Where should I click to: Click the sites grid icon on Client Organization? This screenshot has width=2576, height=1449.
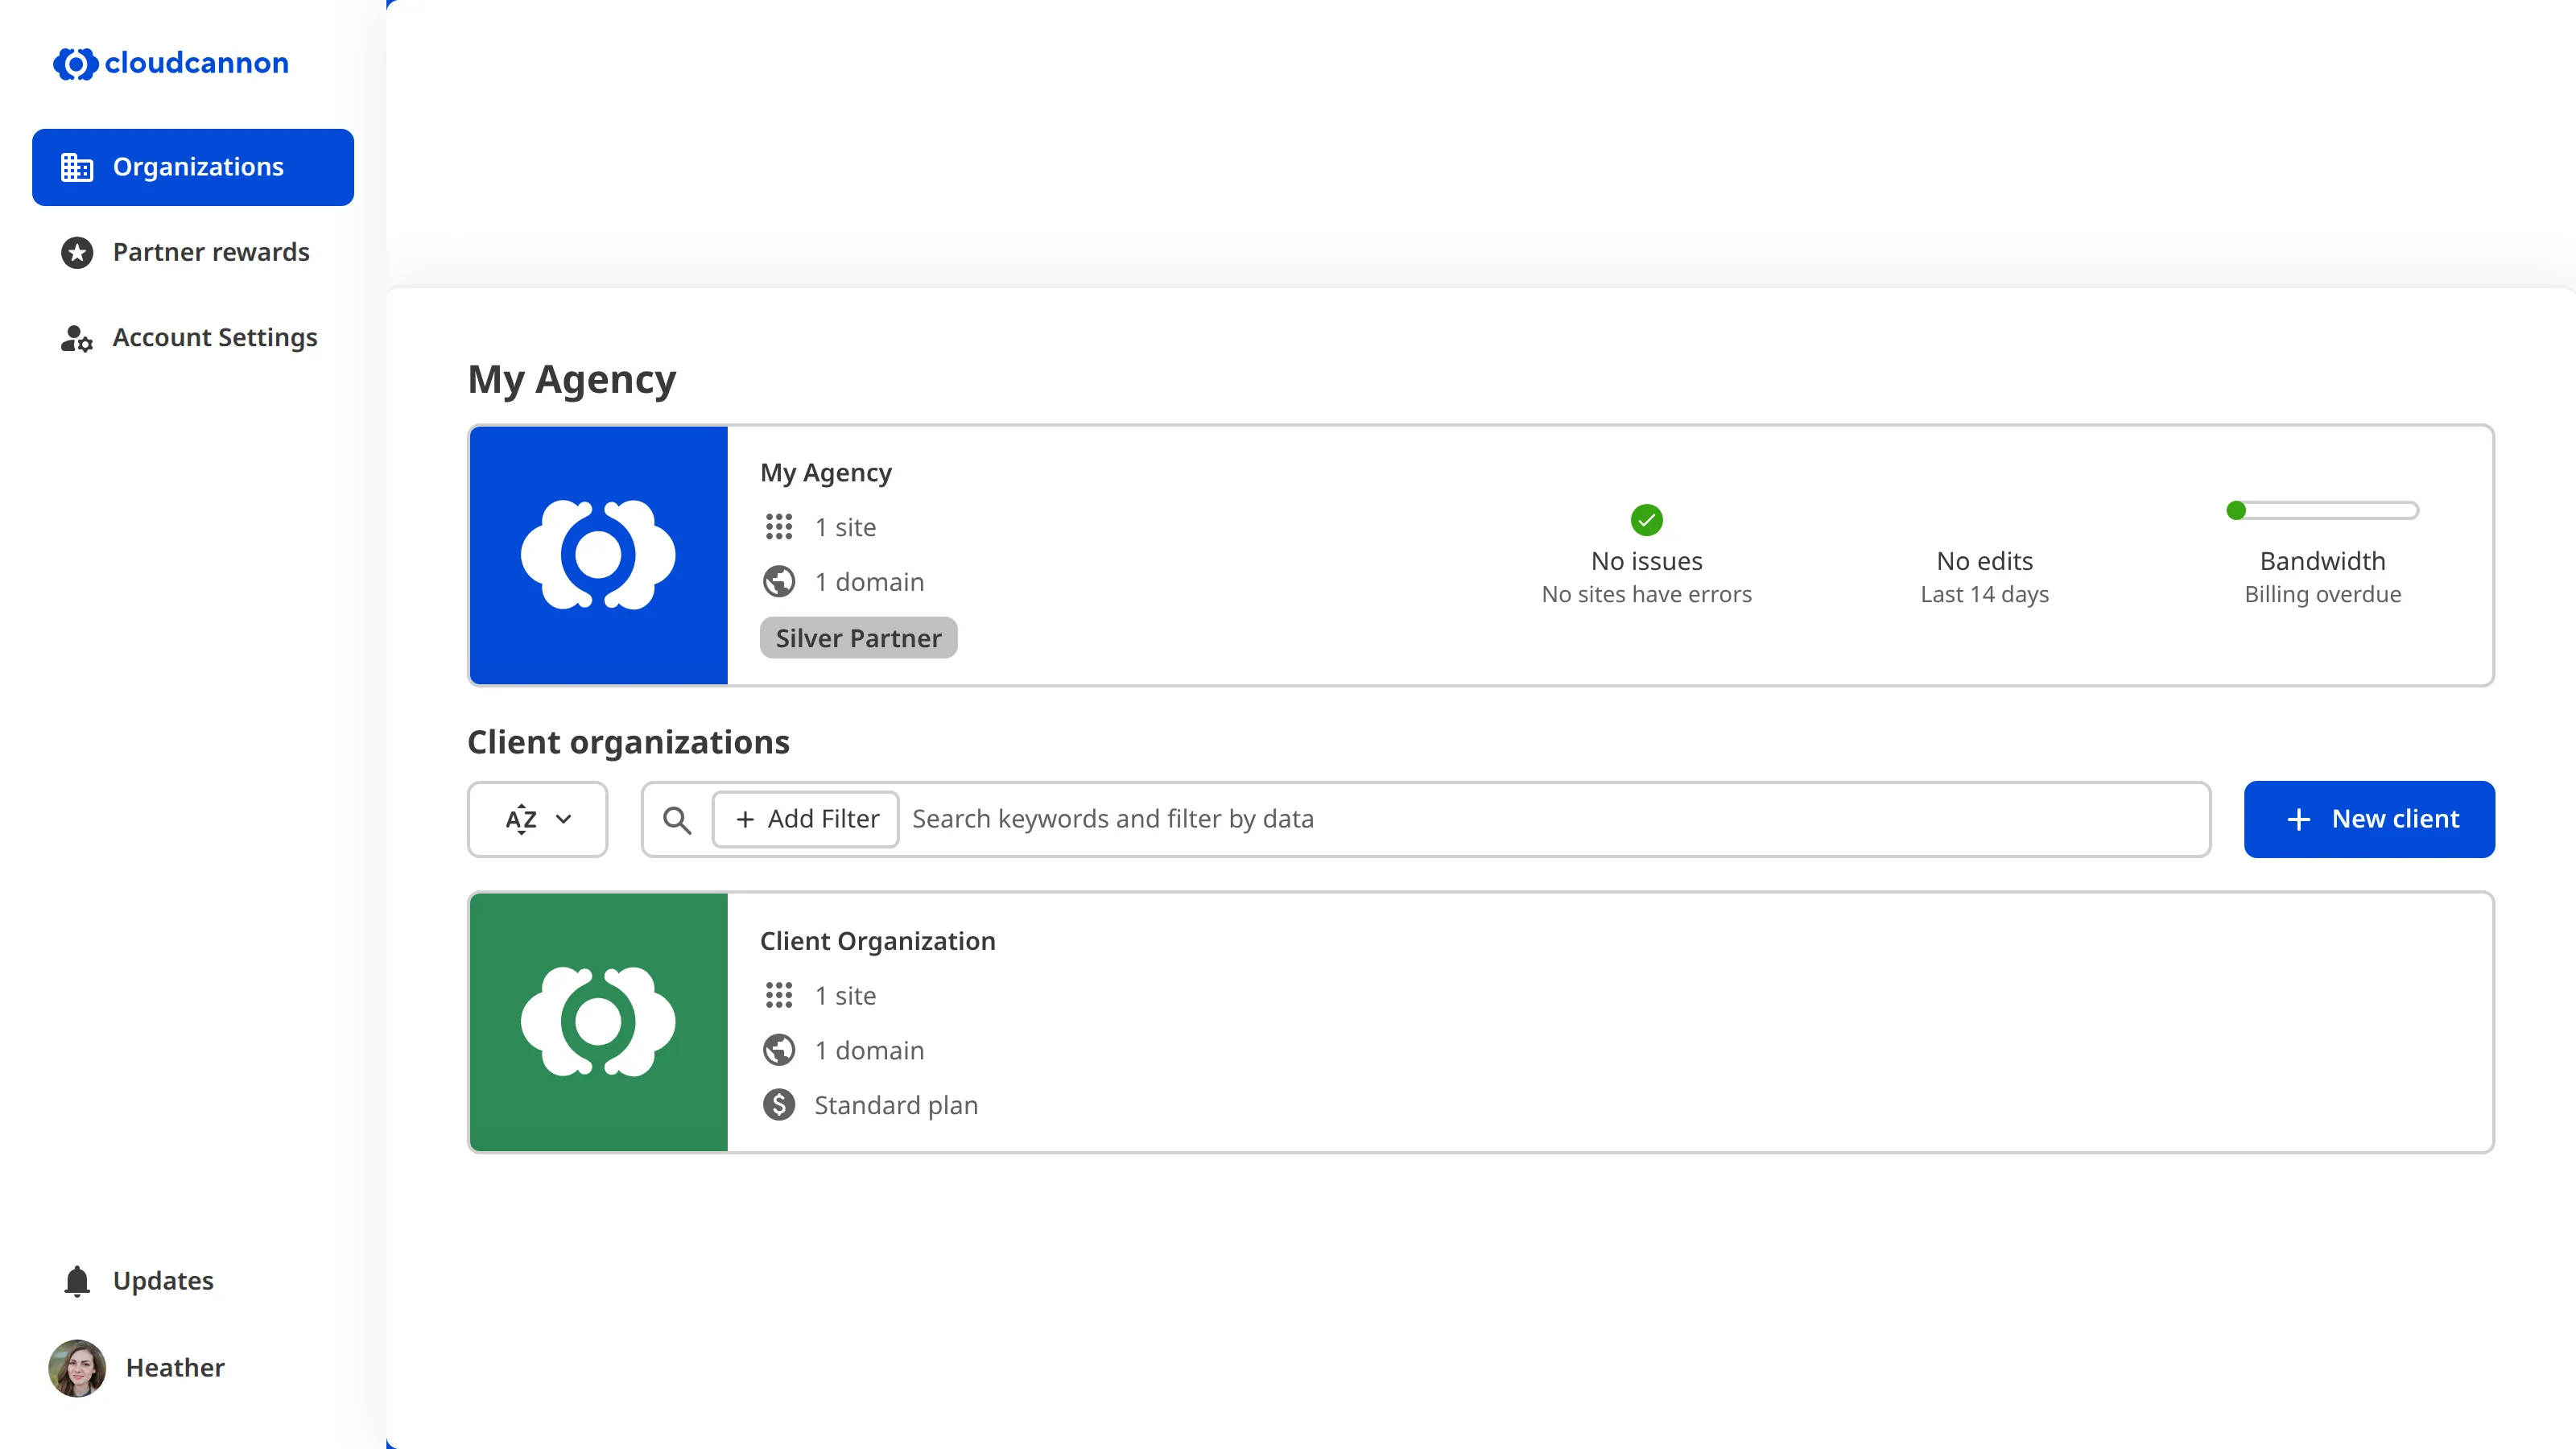(779, 995)
